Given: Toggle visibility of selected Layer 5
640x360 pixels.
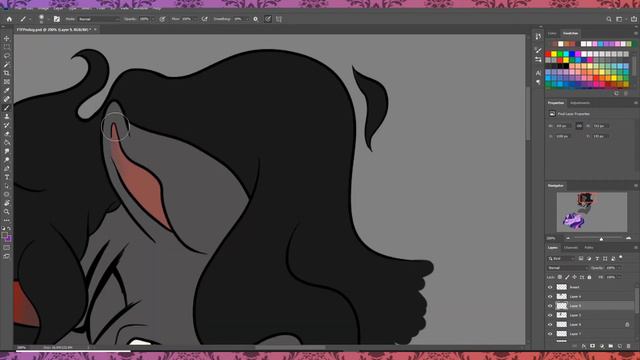Looking at the screenshot, I should [x=550, y=306].
